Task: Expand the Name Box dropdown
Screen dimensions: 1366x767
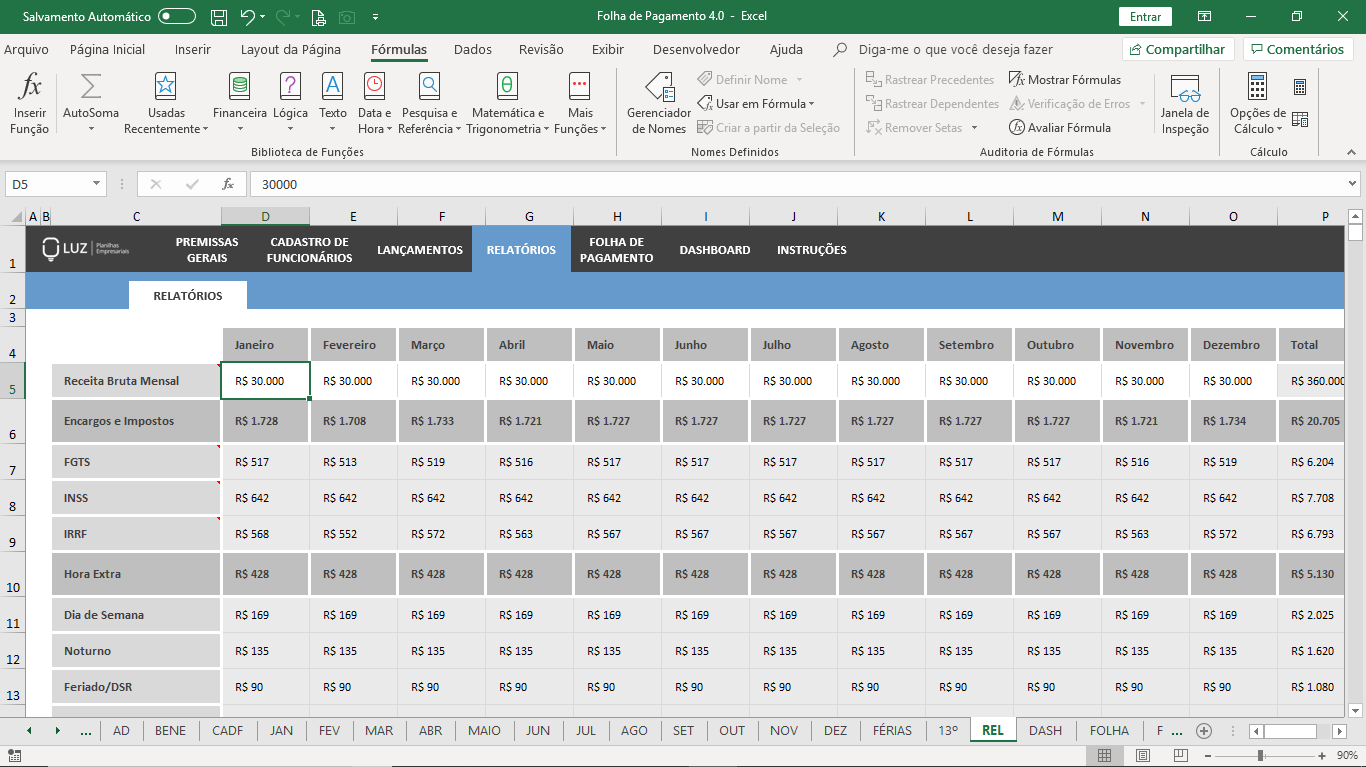Action: pos(97,184)
